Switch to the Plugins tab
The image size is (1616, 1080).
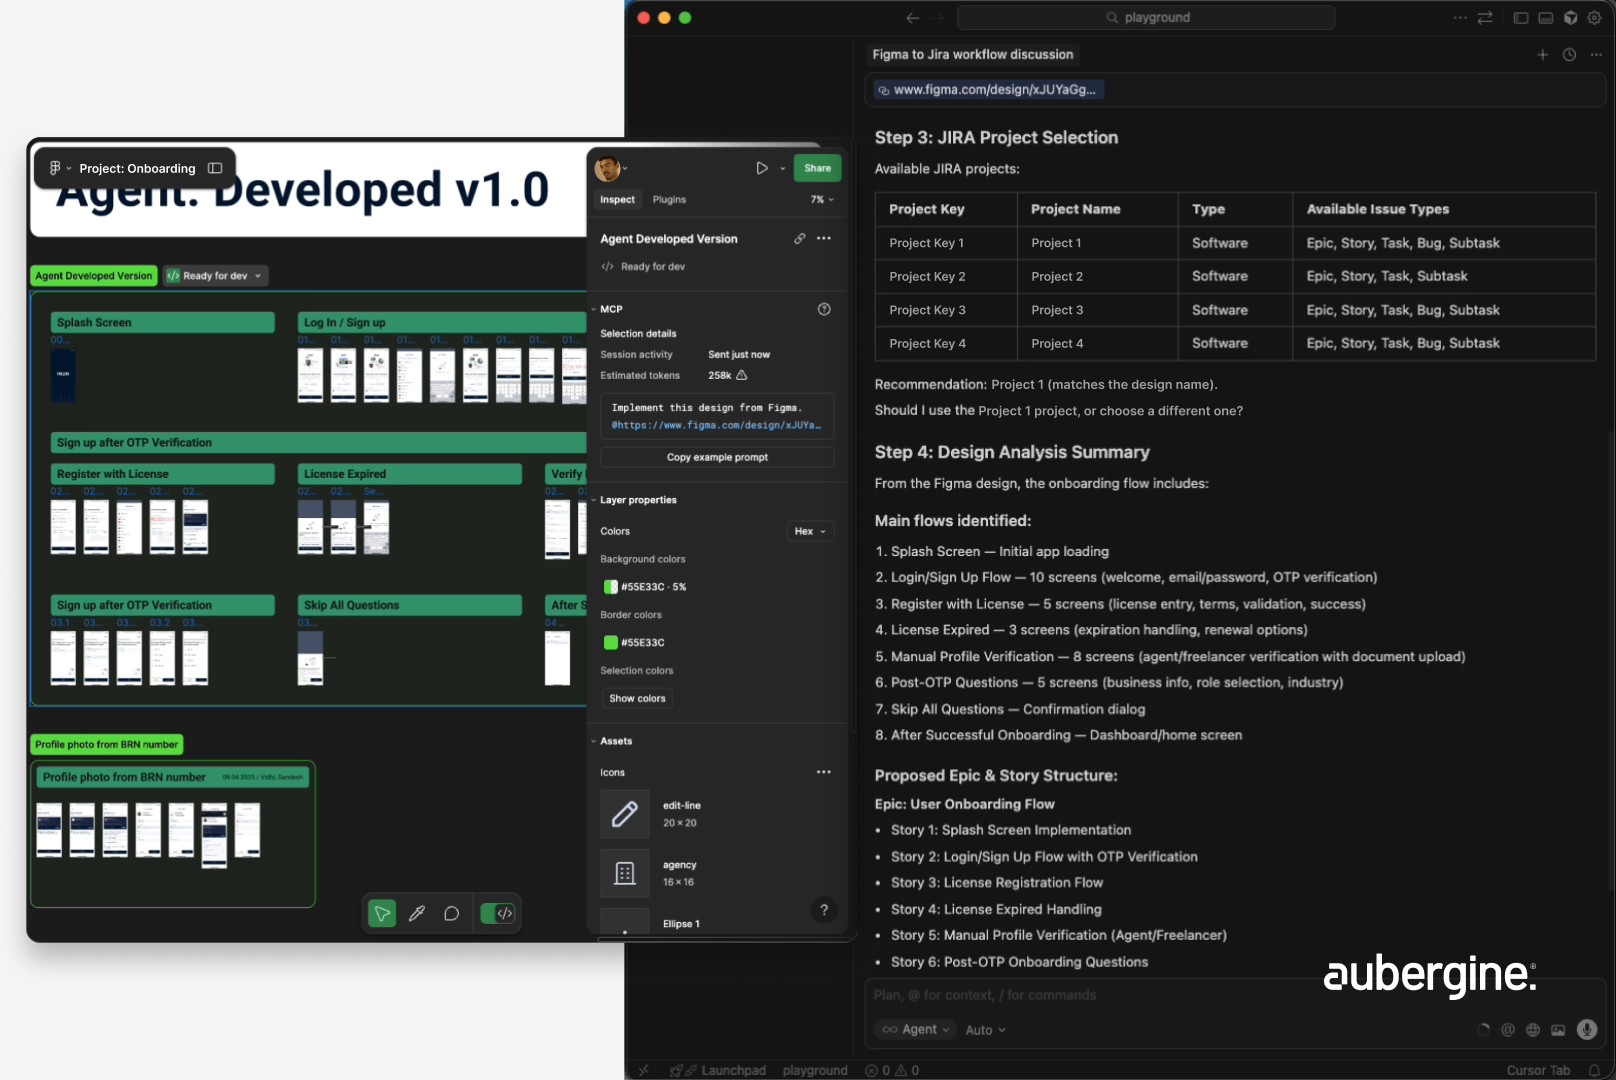pyautogui.click(x=669, y=200)
